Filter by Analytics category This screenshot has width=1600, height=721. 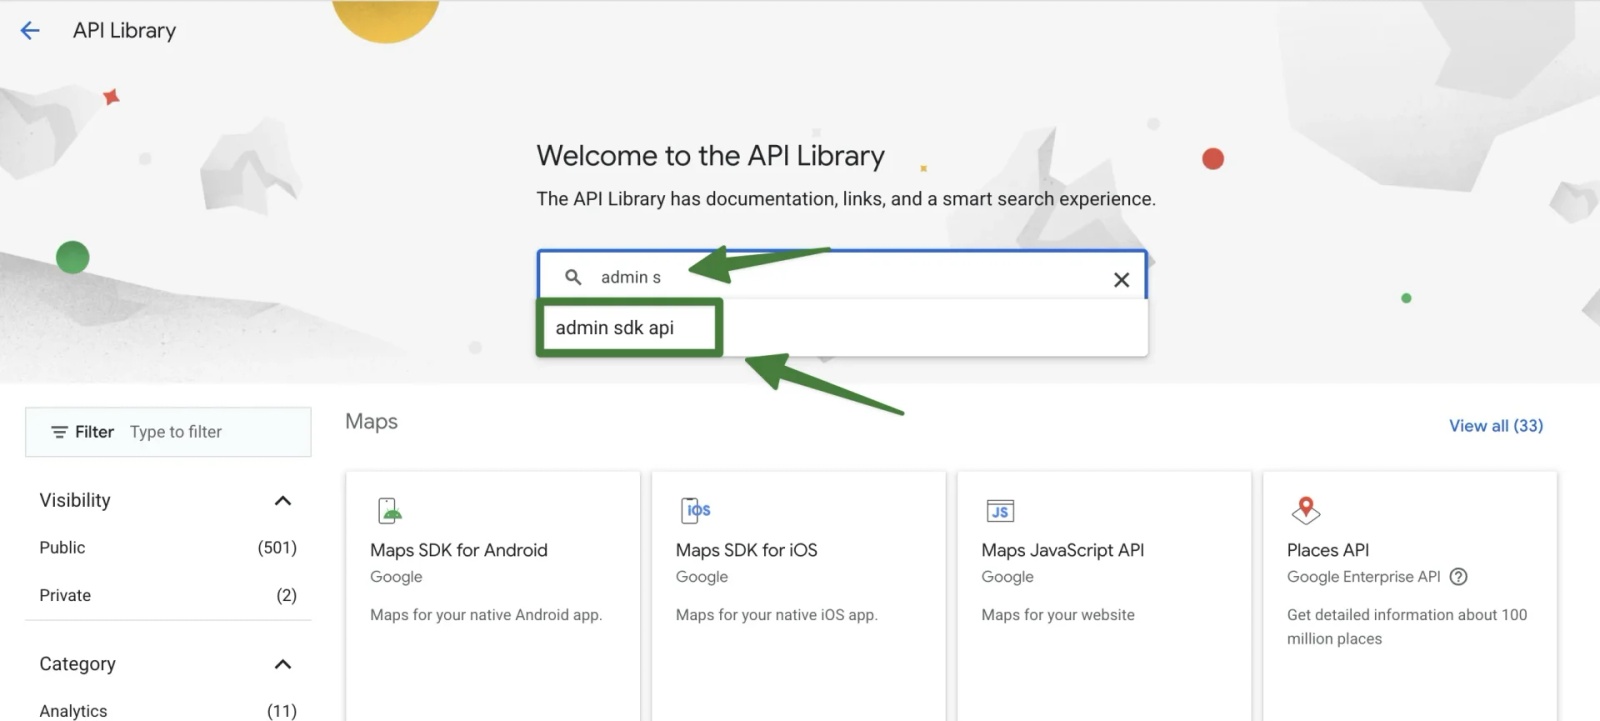[73, 711]
